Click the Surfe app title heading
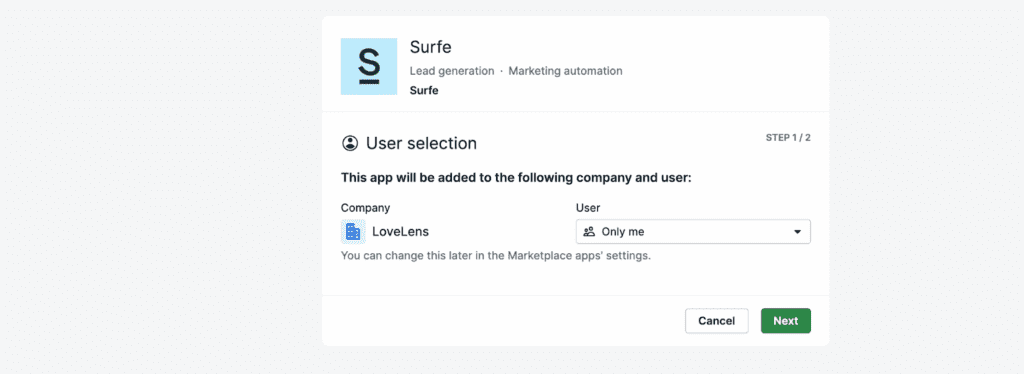This screenshot has height=374, width=1024. 430,47
